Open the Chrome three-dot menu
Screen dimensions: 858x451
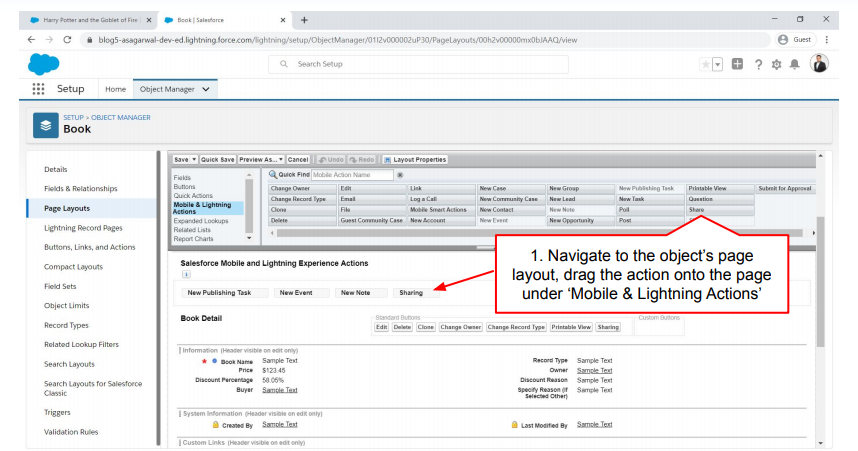827,39
